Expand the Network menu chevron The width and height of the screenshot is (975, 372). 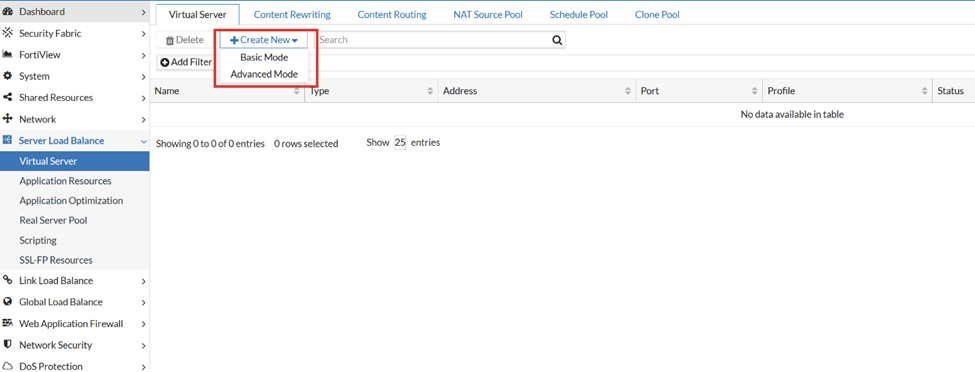[x=143, y=119]
